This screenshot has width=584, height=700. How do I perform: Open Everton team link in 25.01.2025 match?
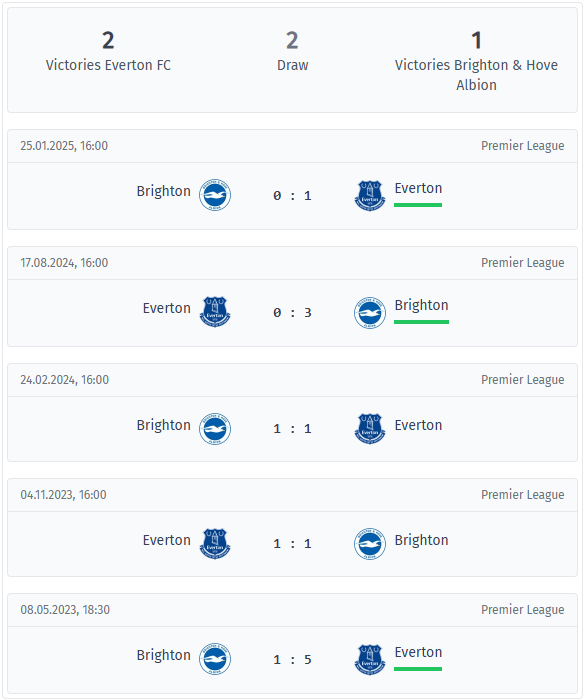pos(418,188)
